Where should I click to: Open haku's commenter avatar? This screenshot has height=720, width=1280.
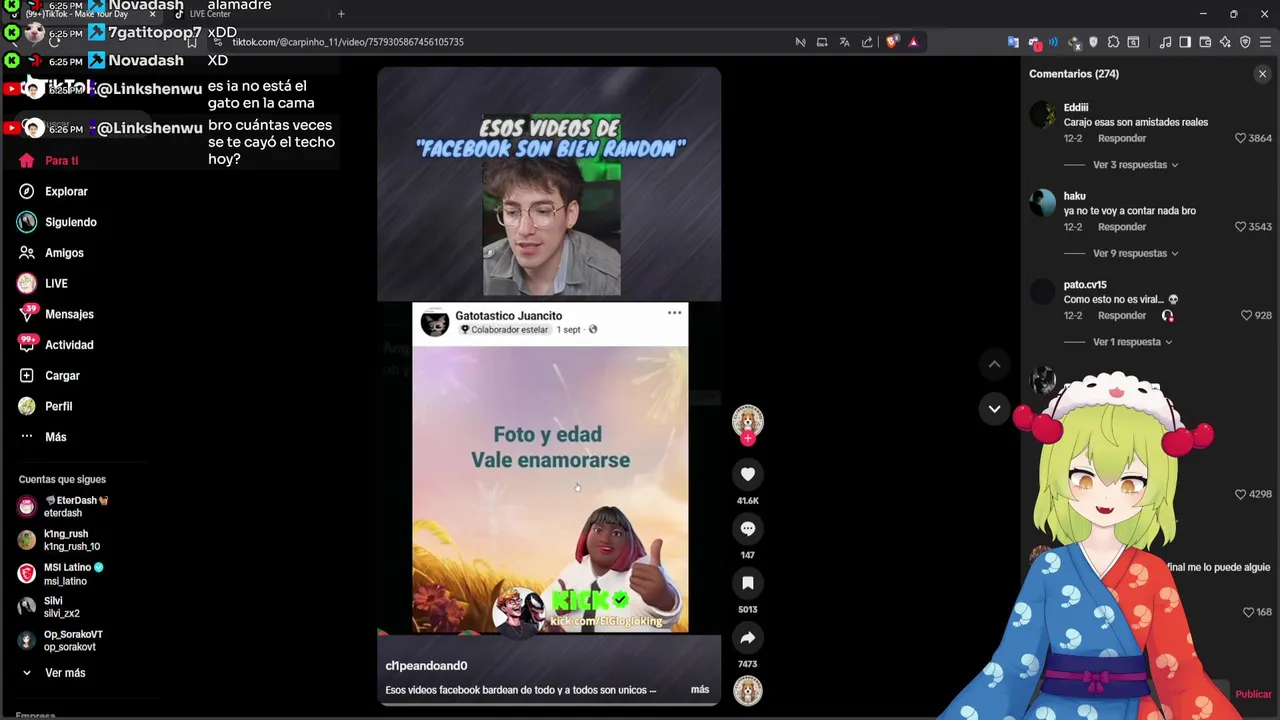tap(1043, 203)
